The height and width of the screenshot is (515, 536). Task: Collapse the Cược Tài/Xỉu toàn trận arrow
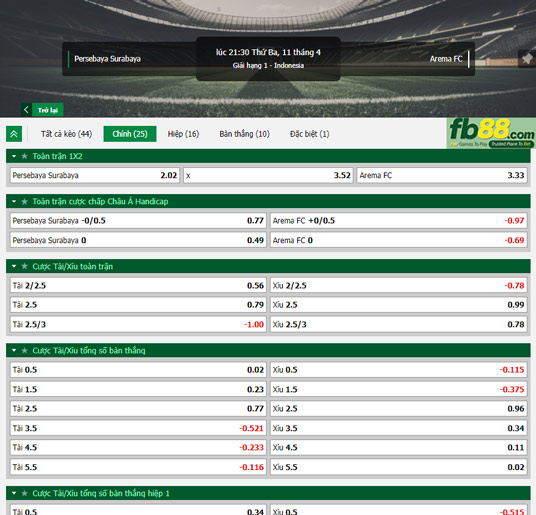(14, 266)
